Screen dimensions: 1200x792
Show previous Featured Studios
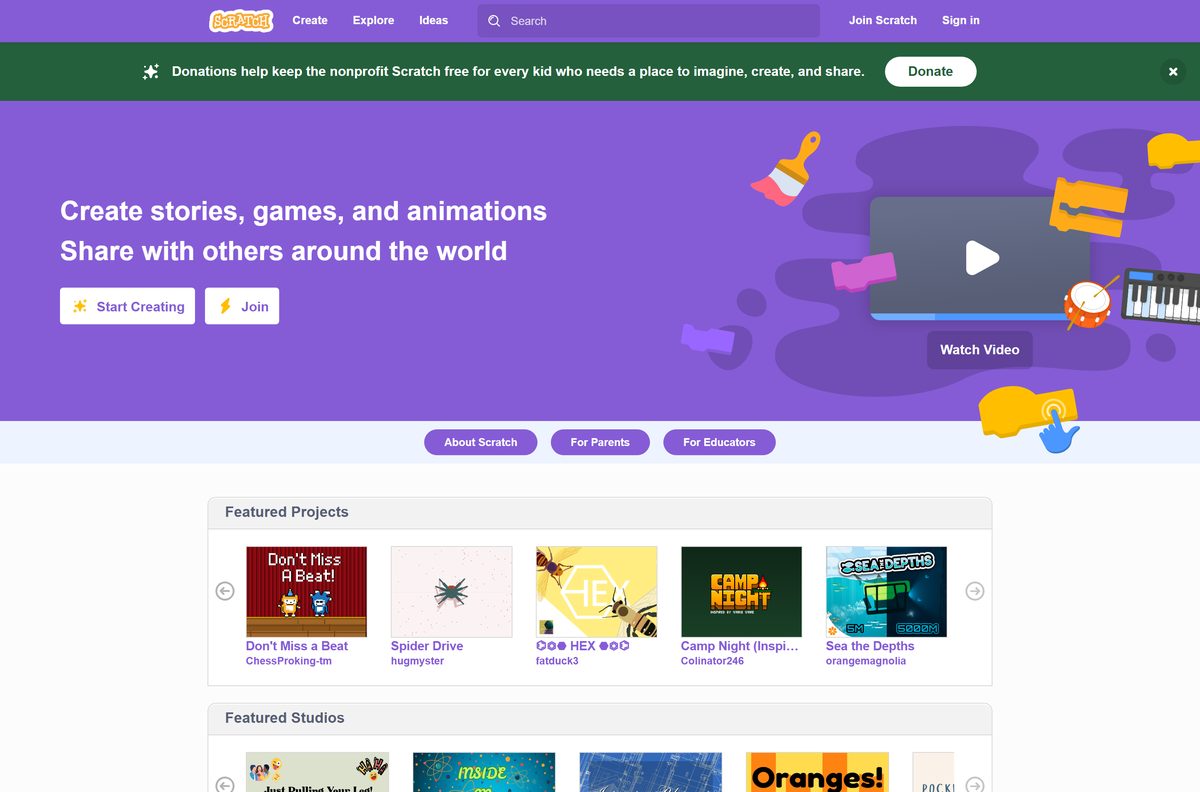tap(225, 785)
